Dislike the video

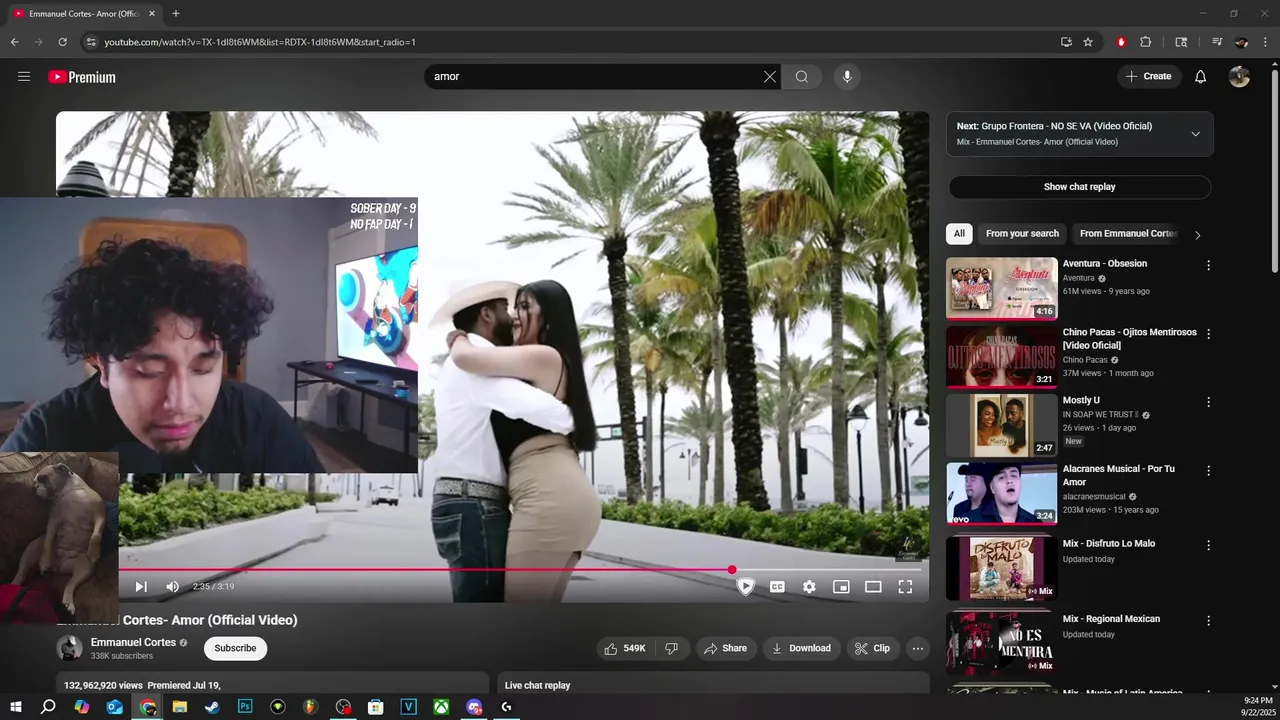pos(672,648)
